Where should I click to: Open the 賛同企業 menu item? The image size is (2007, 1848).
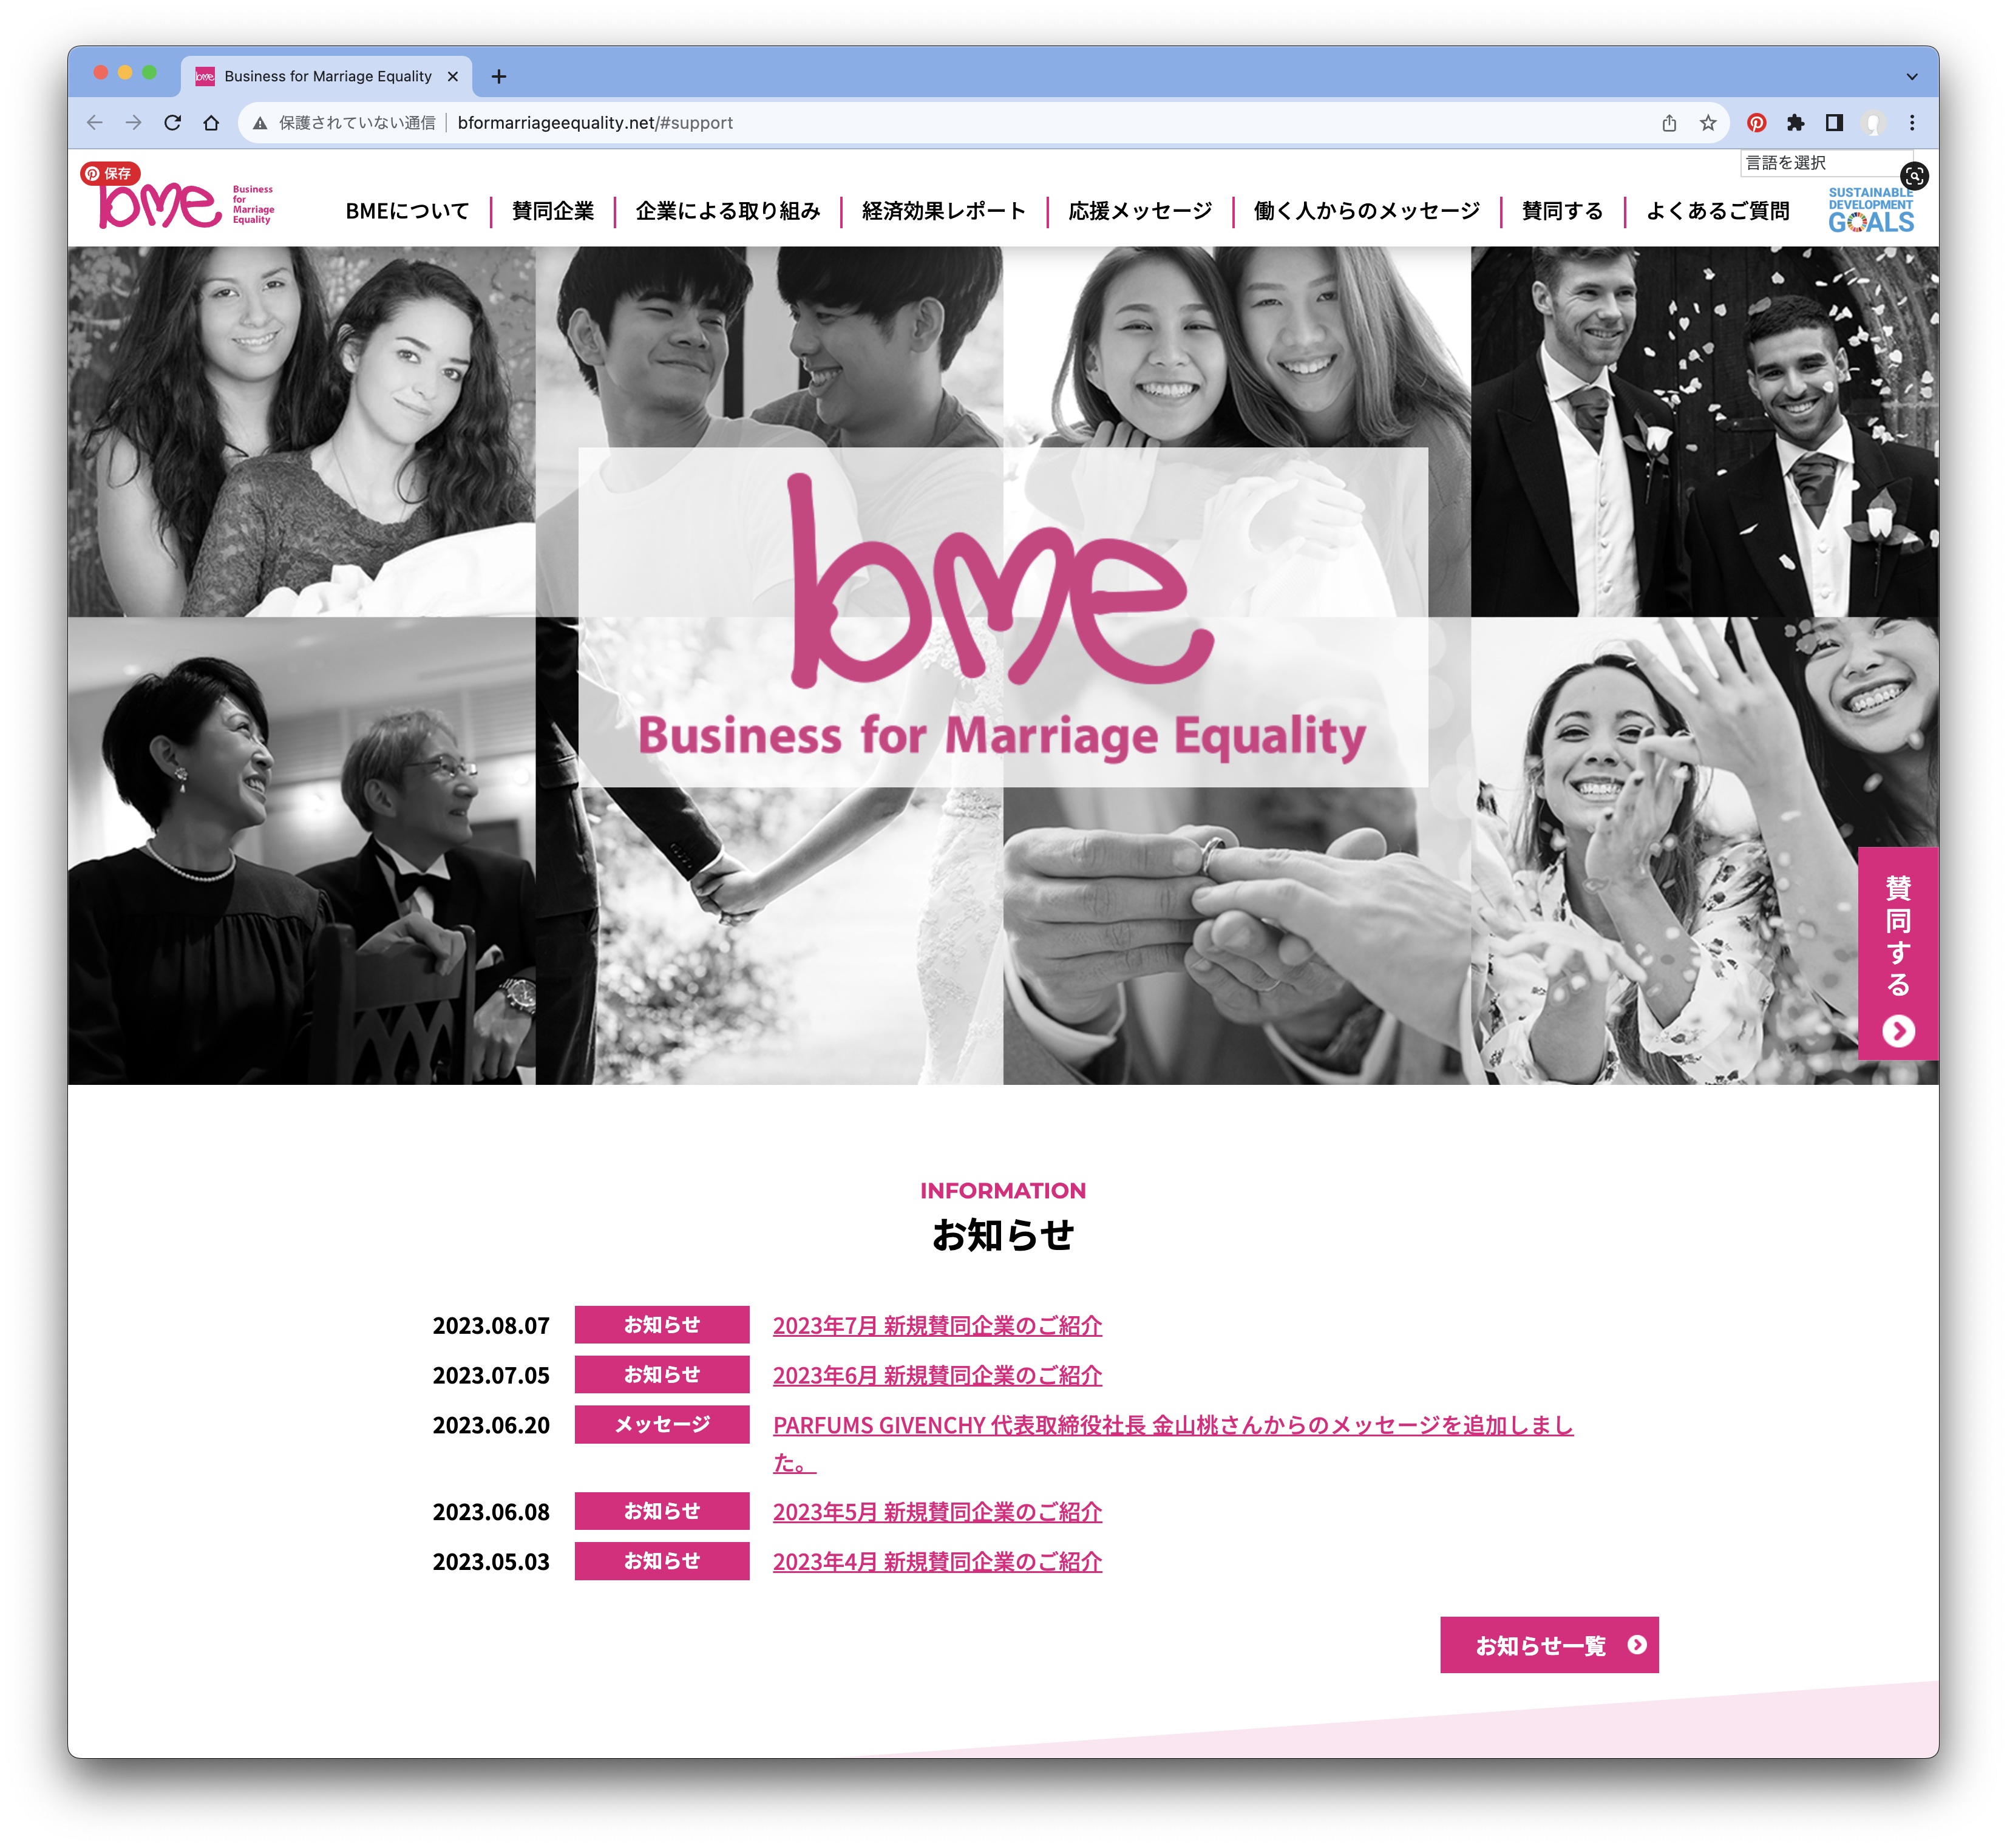click(553, 211)
